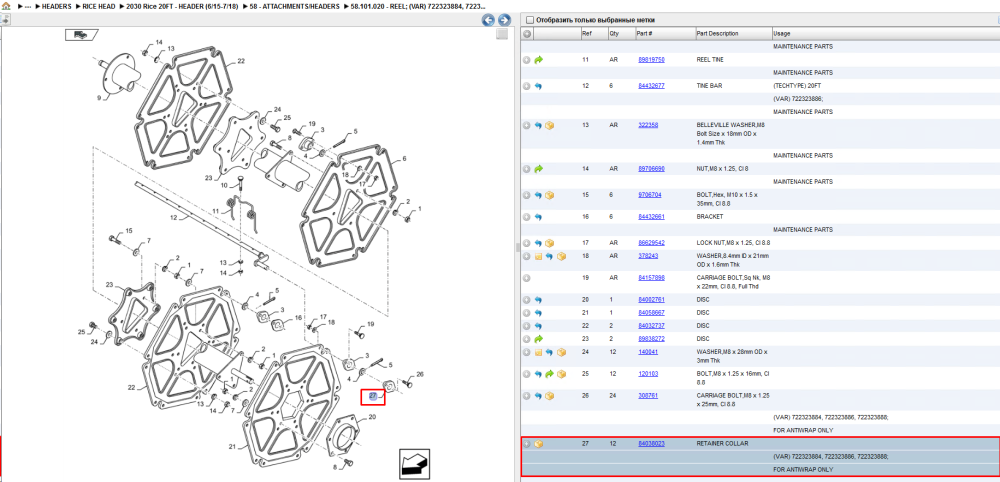The image size is (1000, 482).
Task: Select callout 10 in the diagram
Action: (223, 186)
